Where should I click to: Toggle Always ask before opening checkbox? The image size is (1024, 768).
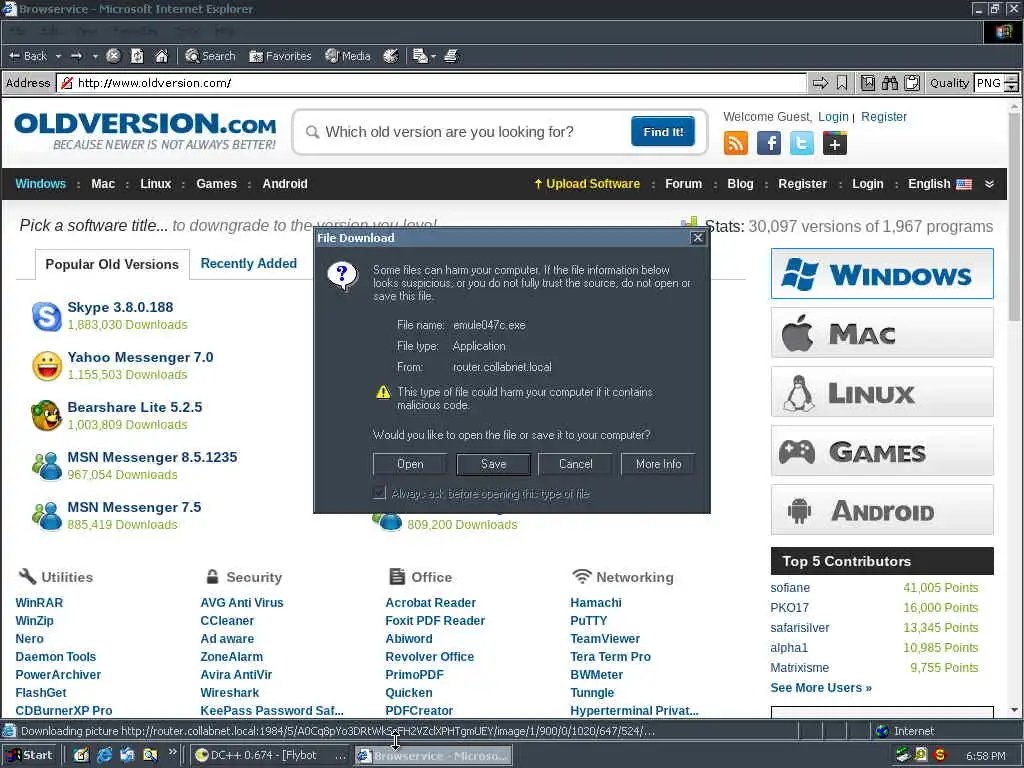[x=379, y=493]
